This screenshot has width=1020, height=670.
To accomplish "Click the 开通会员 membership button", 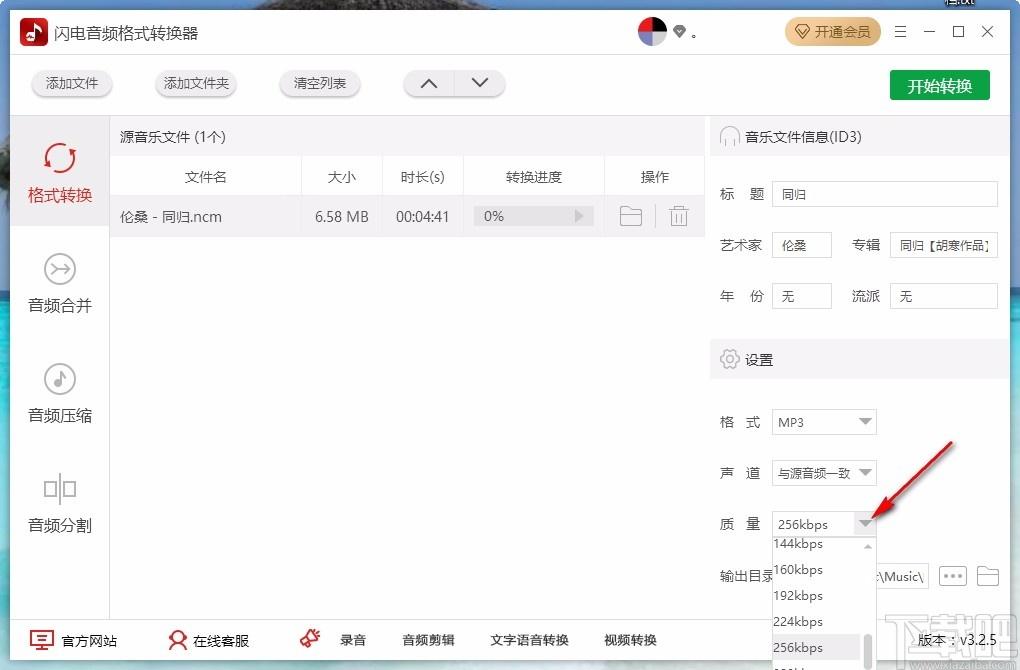I will (x=833, y=31).
